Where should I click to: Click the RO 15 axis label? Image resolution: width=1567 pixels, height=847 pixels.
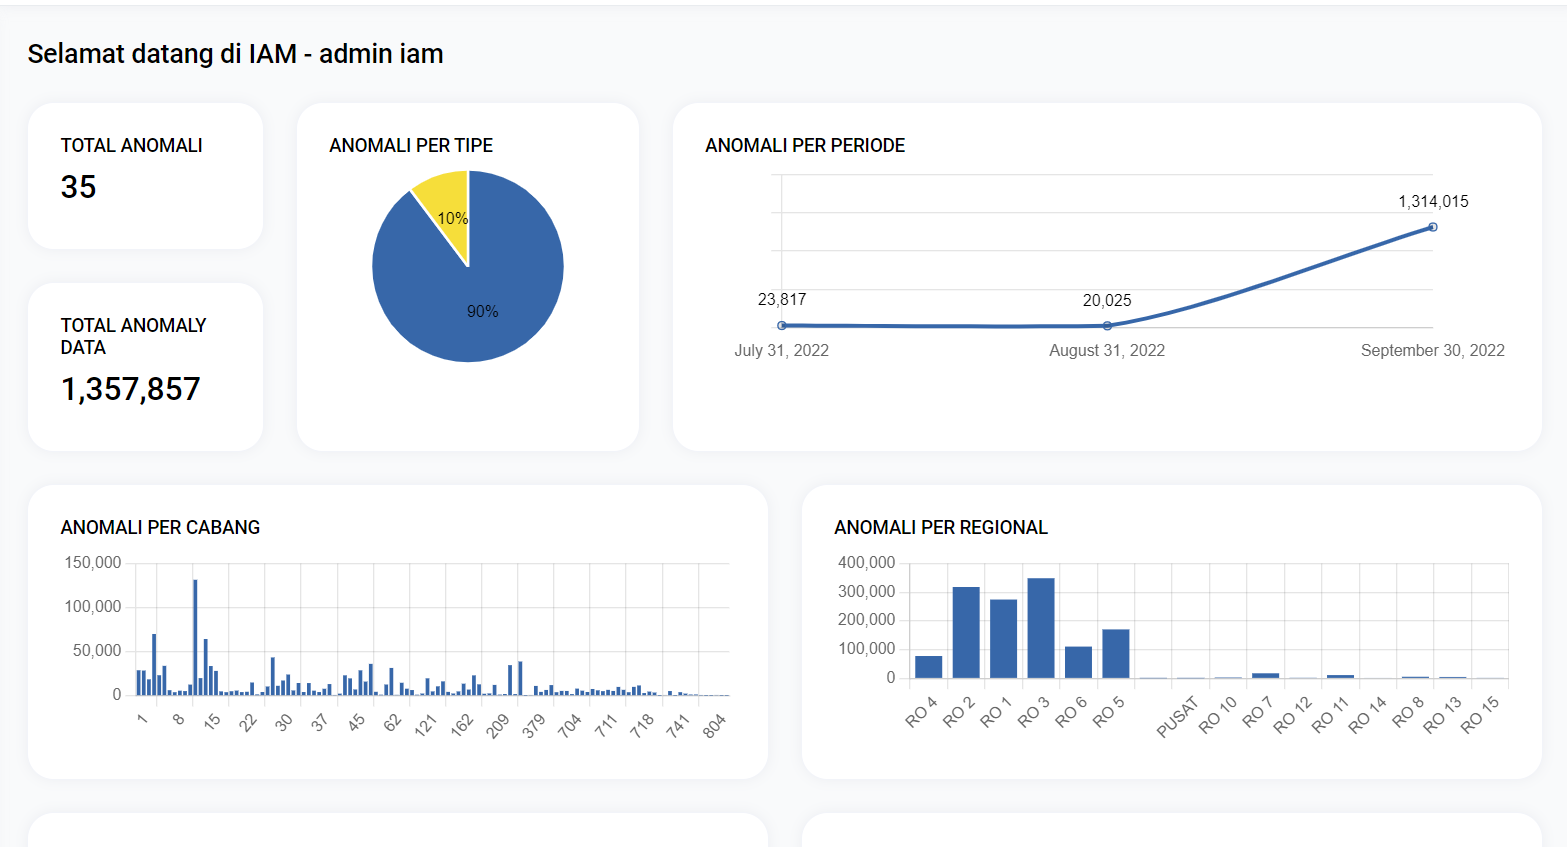tap(1480, 714)
